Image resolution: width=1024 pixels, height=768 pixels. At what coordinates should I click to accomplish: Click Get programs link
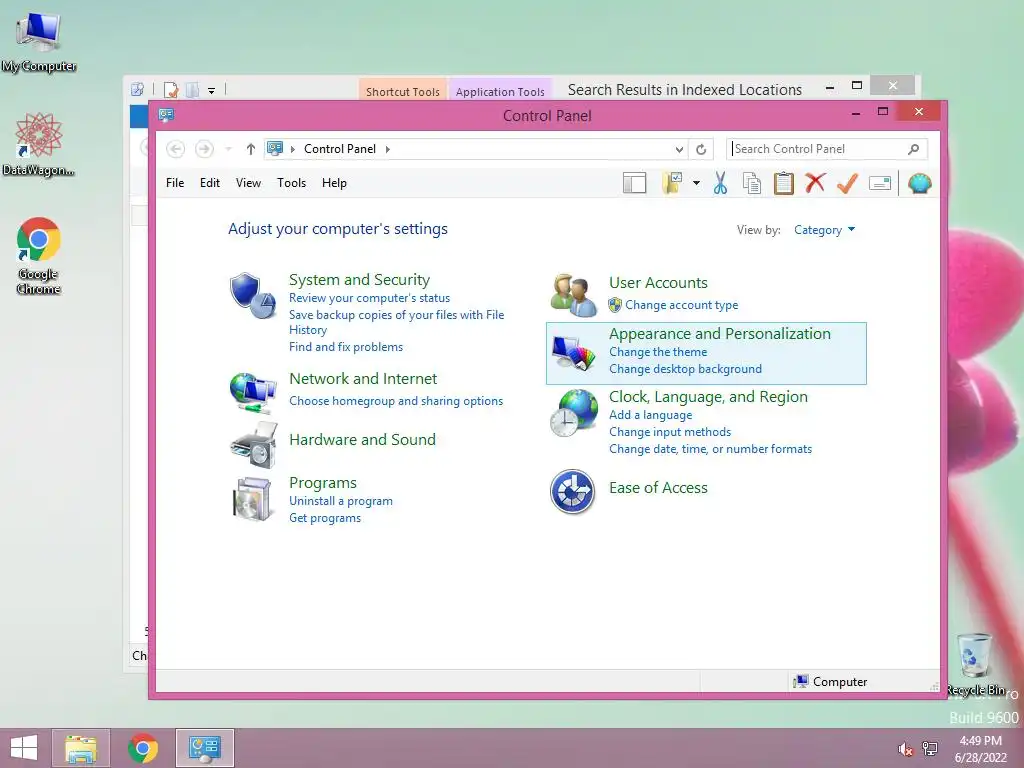tap(325, 518)
